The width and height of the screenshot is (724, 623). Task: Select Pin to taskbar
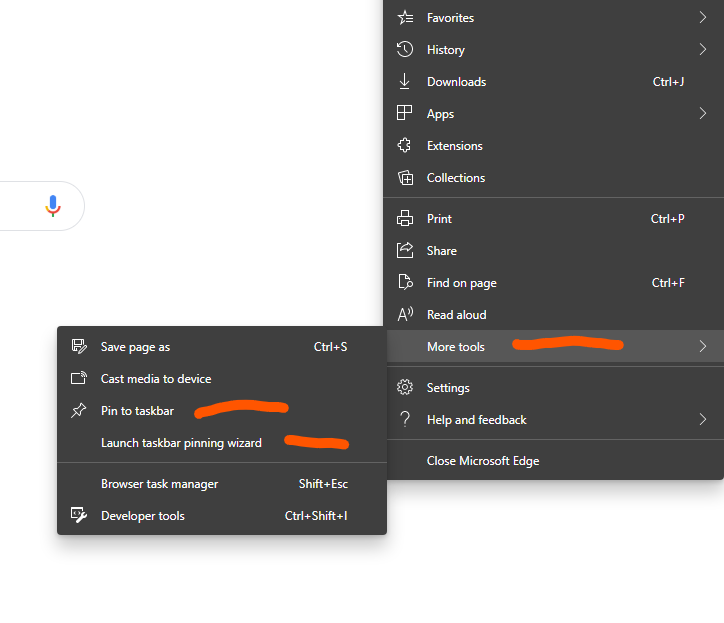point(222,410)
